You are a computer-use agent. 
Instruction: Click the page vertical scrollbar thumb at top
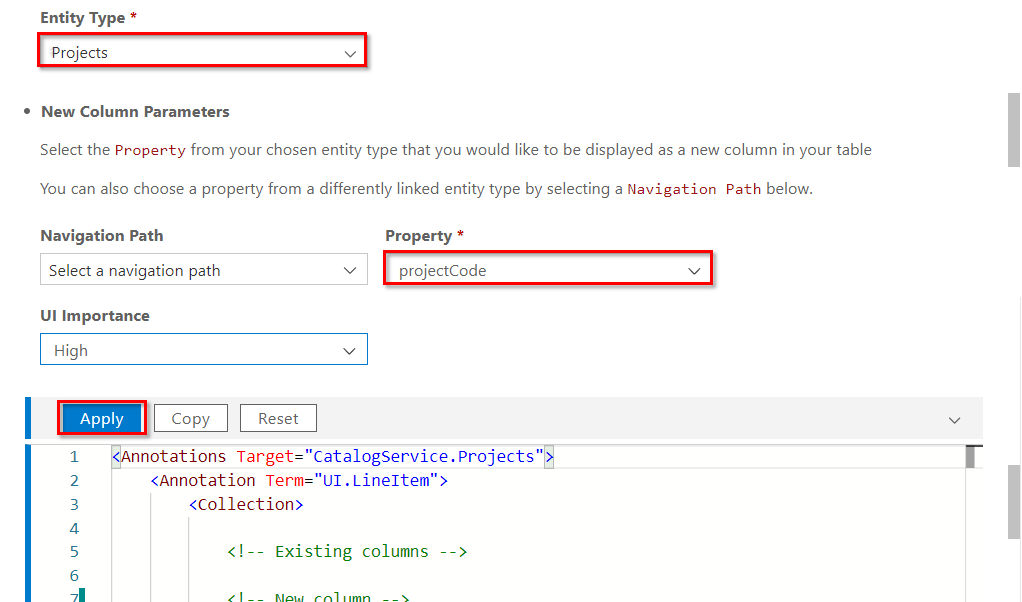1014,130
